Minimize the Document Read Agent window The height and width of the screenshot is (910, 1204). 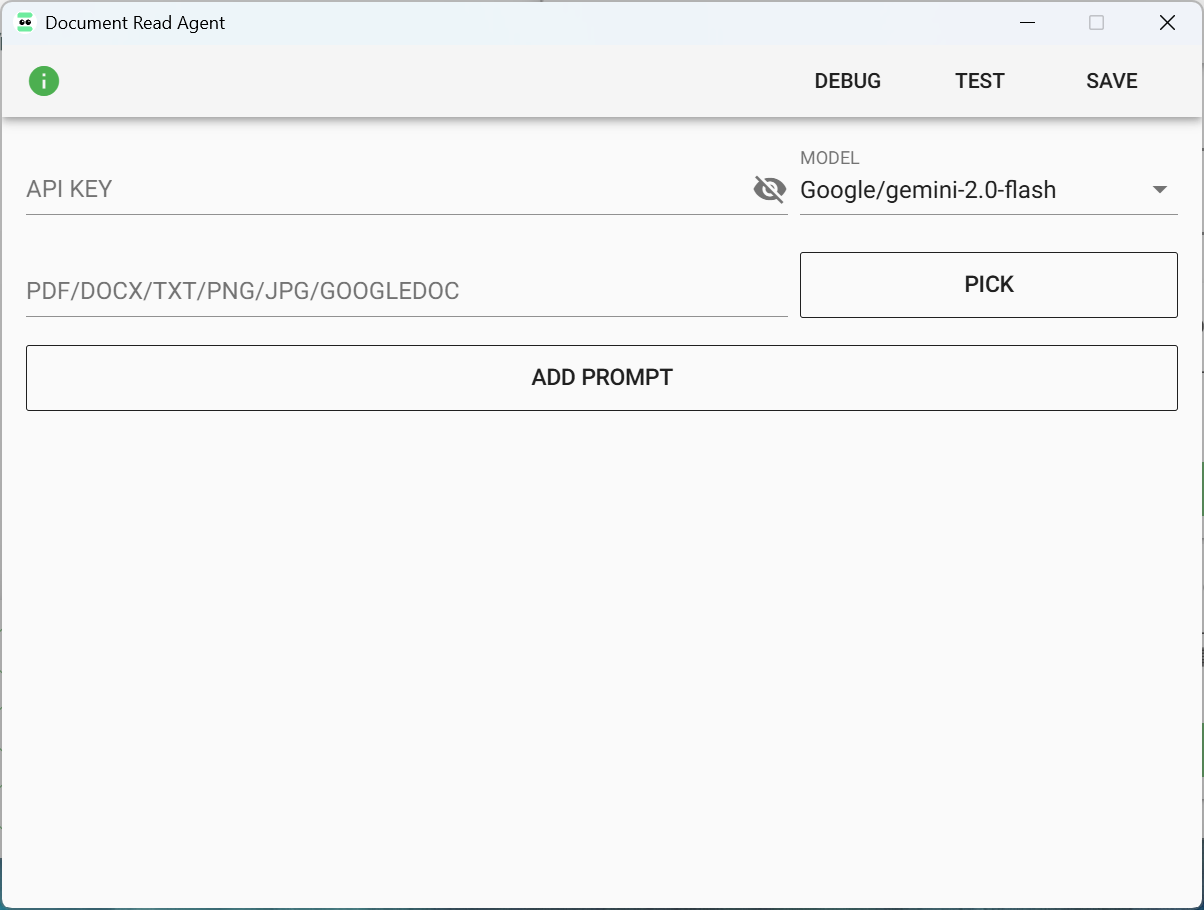1026,23
